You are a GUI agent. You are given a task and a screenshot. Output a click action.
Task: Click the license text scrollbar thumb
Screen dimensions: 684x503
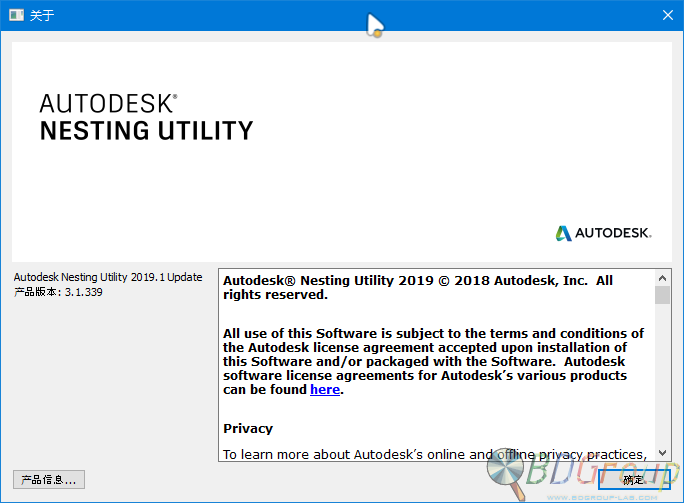[x=662, y=295]
